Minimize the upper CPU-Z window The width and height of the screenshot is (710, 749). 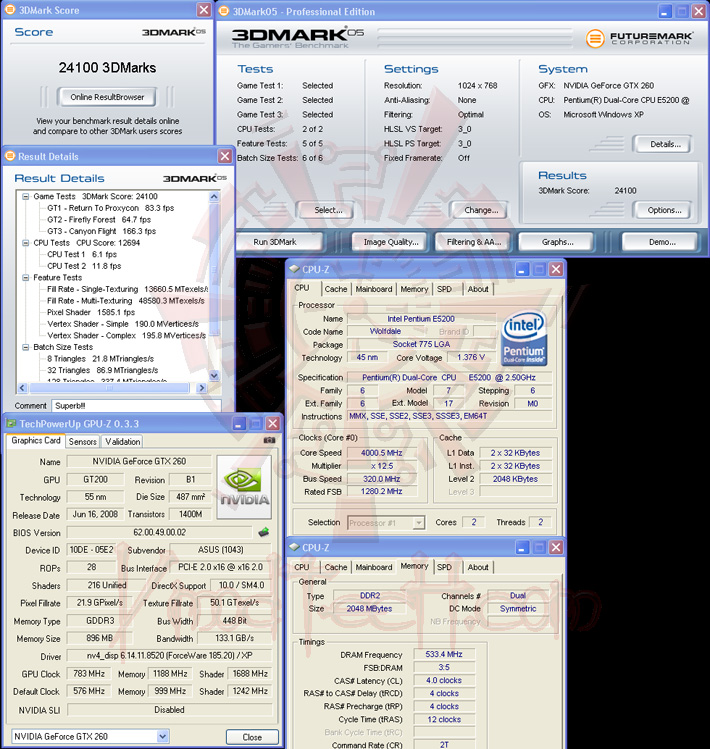pos(522,269)
